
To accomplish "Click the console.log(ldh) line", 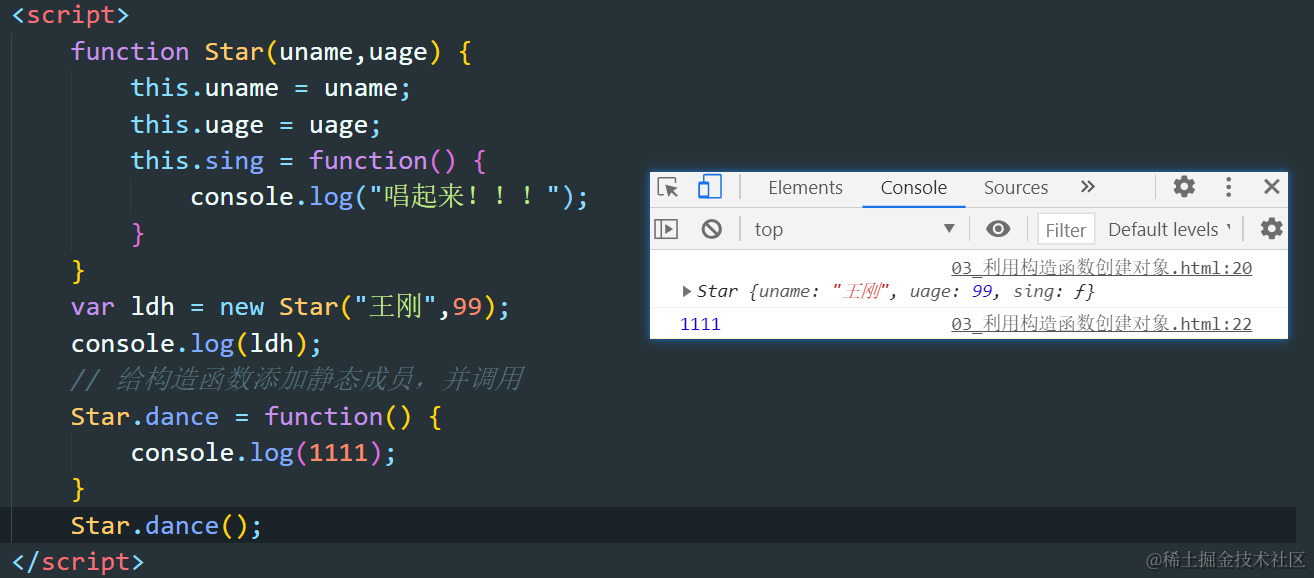I will (197, 343).
